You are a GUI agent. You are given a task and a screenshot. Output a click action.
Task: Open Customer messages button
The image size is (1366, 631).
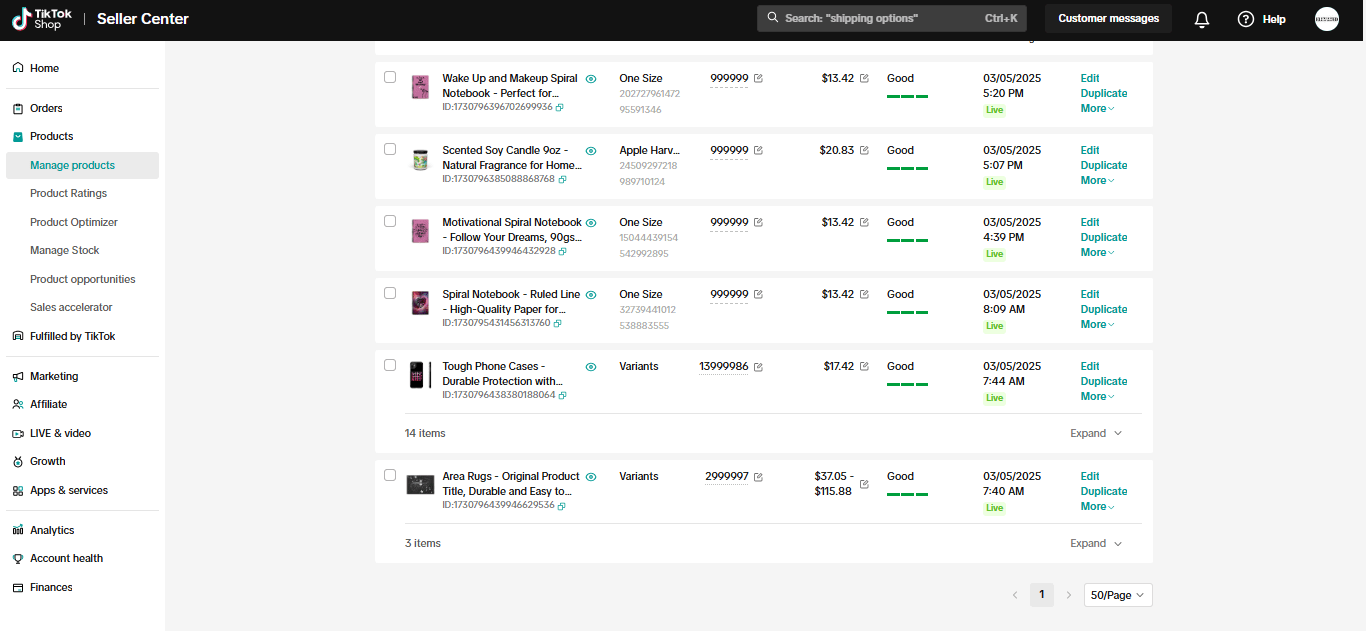(x=1108, y=19)
